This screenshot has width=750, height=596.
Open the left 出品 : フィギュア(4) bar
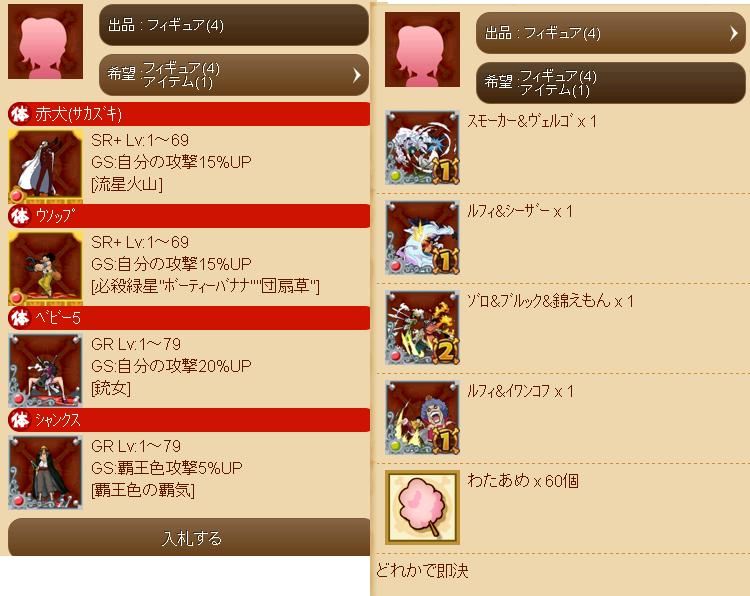click(234, 25)
